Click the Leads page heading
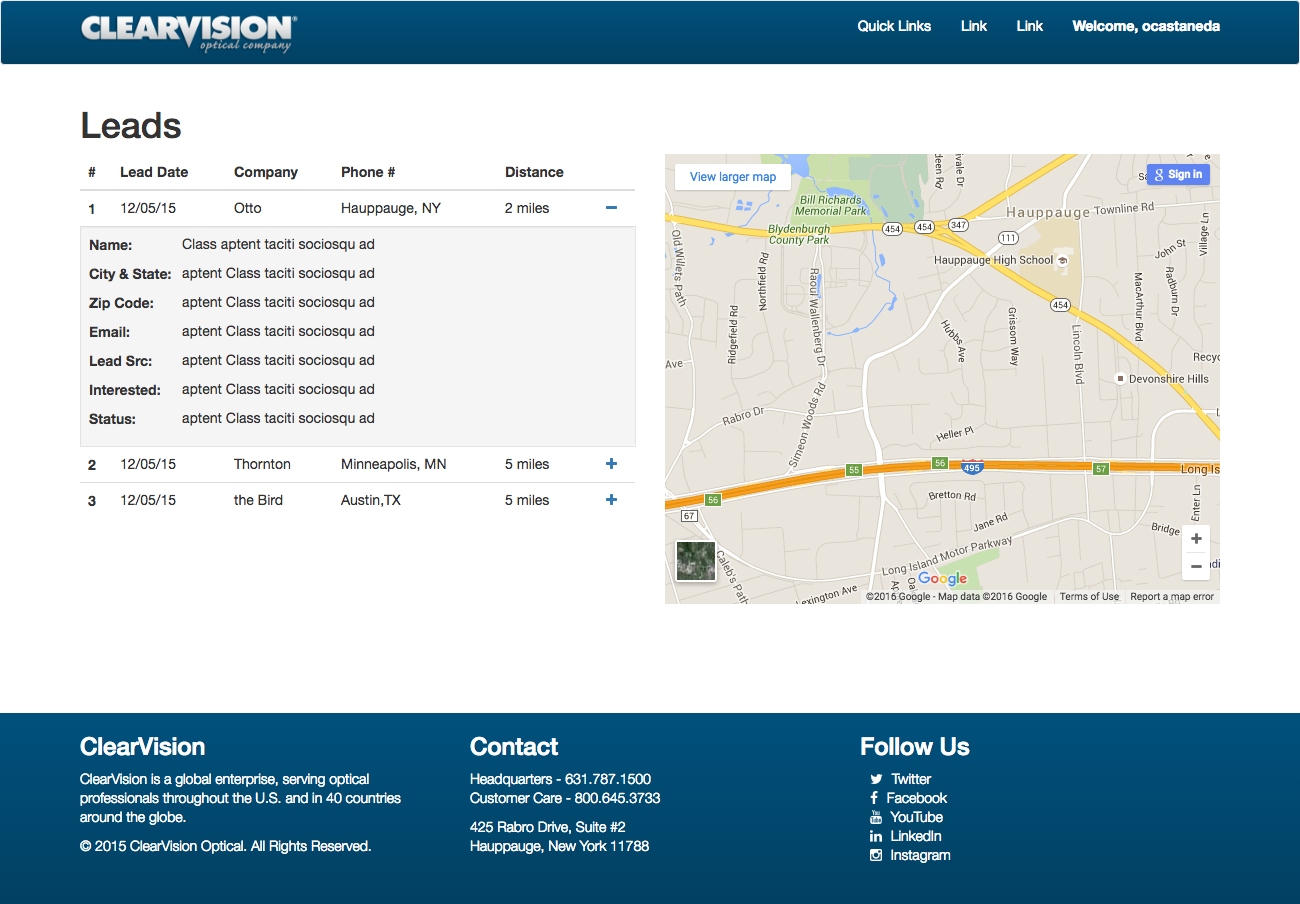The height and width of the screenshot is (904, 1300). [131, 126]
